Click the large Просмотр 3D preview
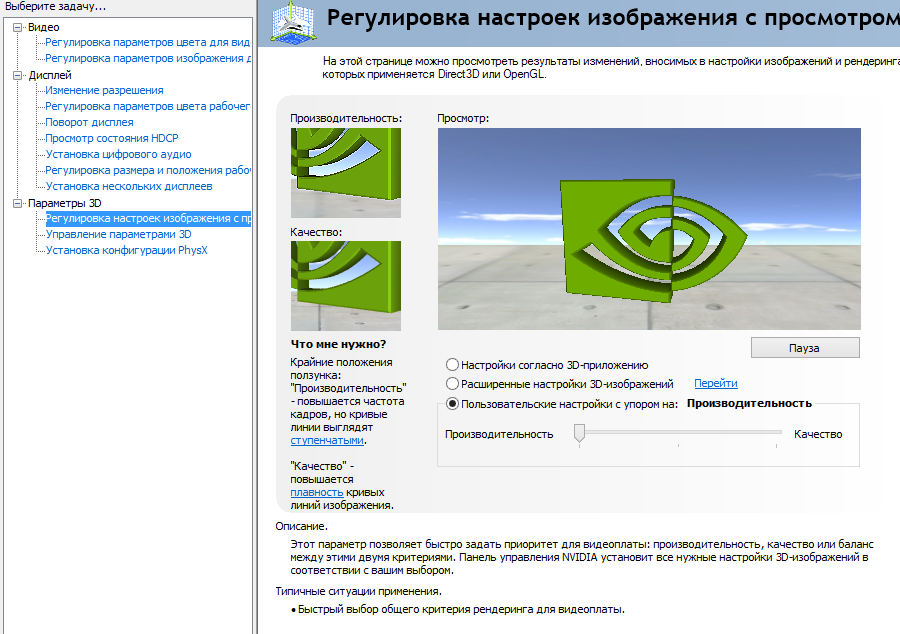 coord(649,229)
